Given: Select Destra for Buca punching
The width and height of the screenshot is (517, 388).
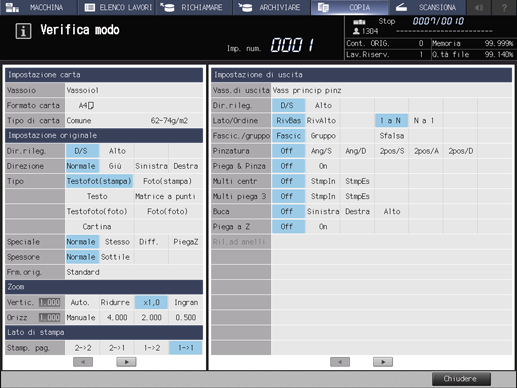Looking at the screenshot, I should click(357, 211).
